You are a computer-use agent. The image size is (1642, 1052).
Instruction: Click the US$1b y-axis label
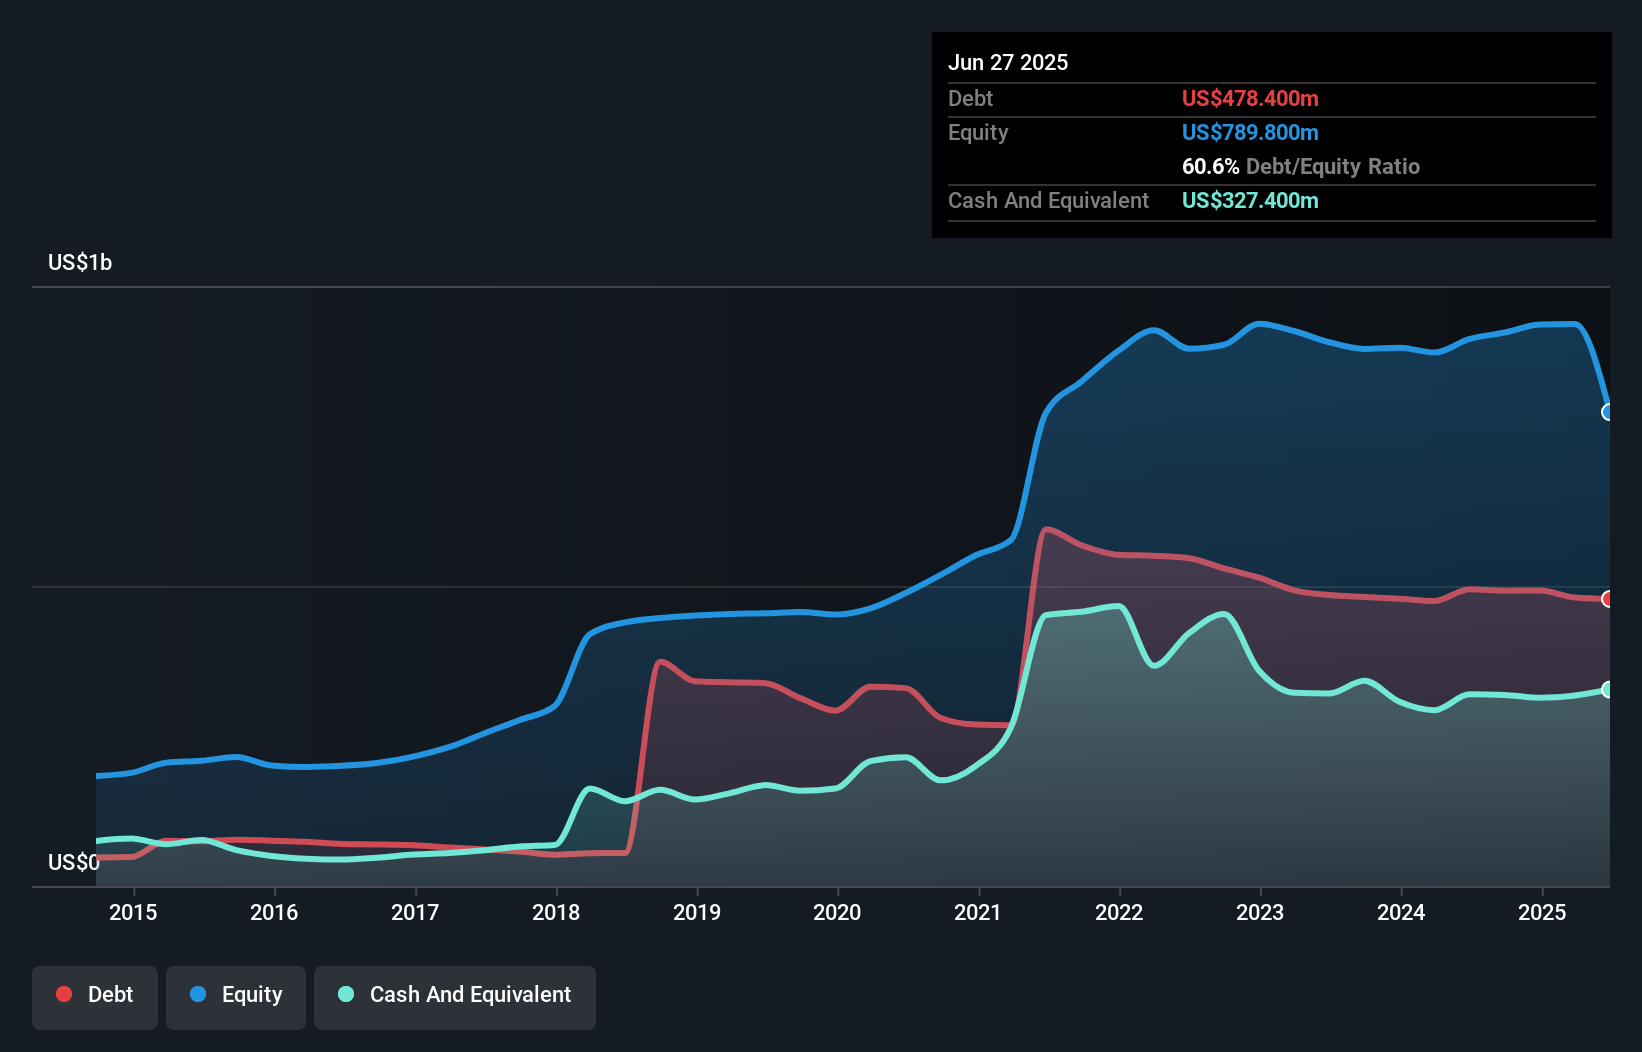[x=80, y=262]
